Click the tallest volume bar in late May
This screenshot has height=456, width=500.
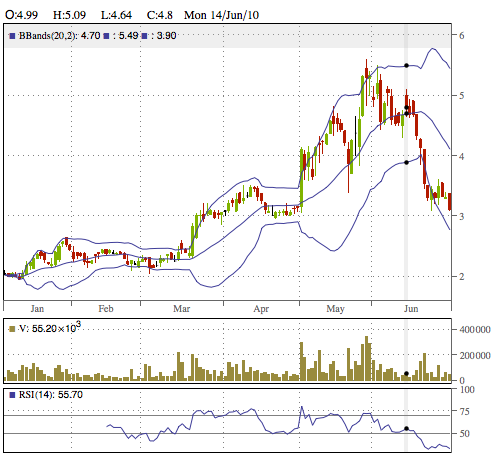(367, 358)
